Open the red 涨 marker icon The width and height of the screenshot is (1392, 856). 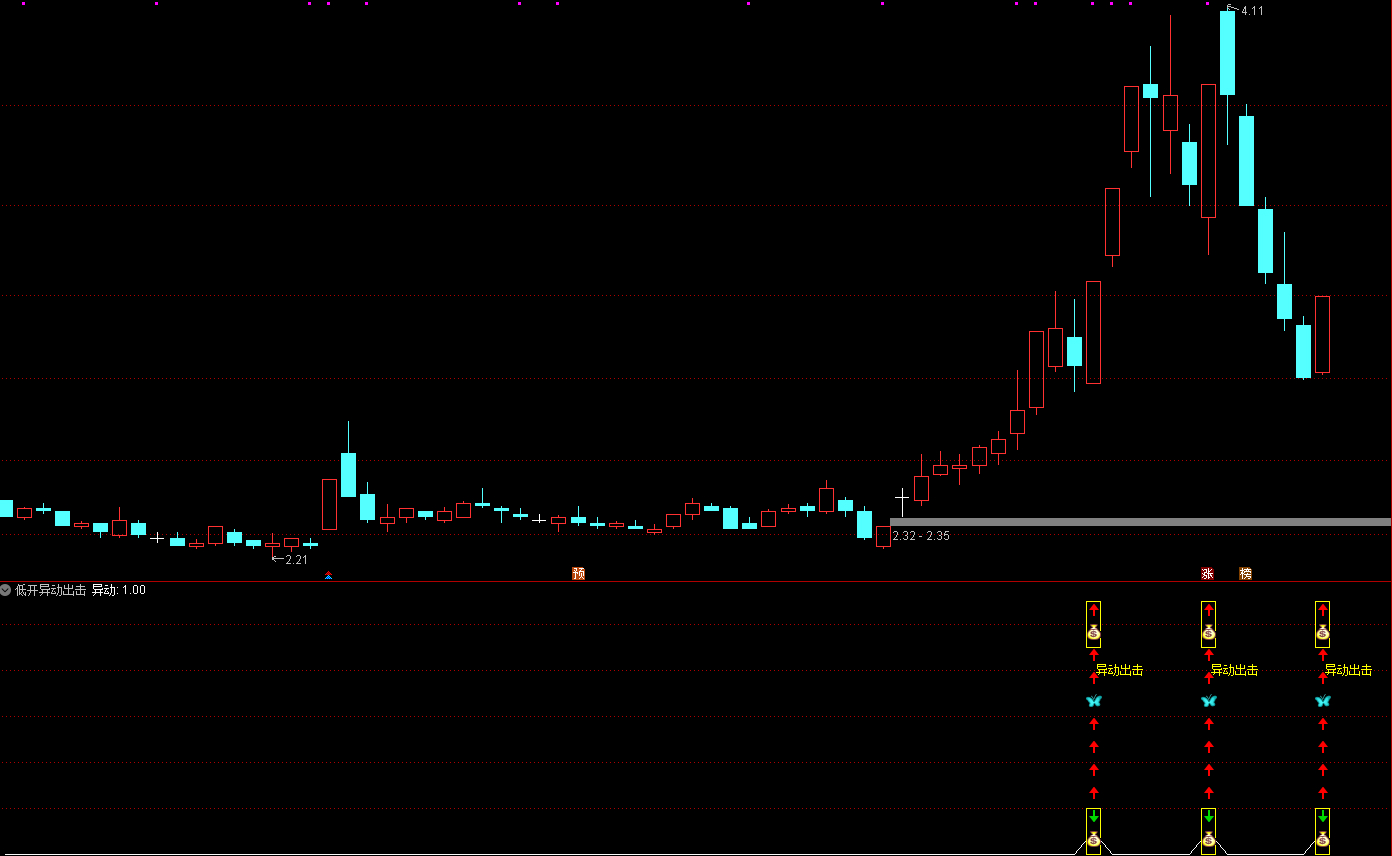click(x=1207, y=573)
